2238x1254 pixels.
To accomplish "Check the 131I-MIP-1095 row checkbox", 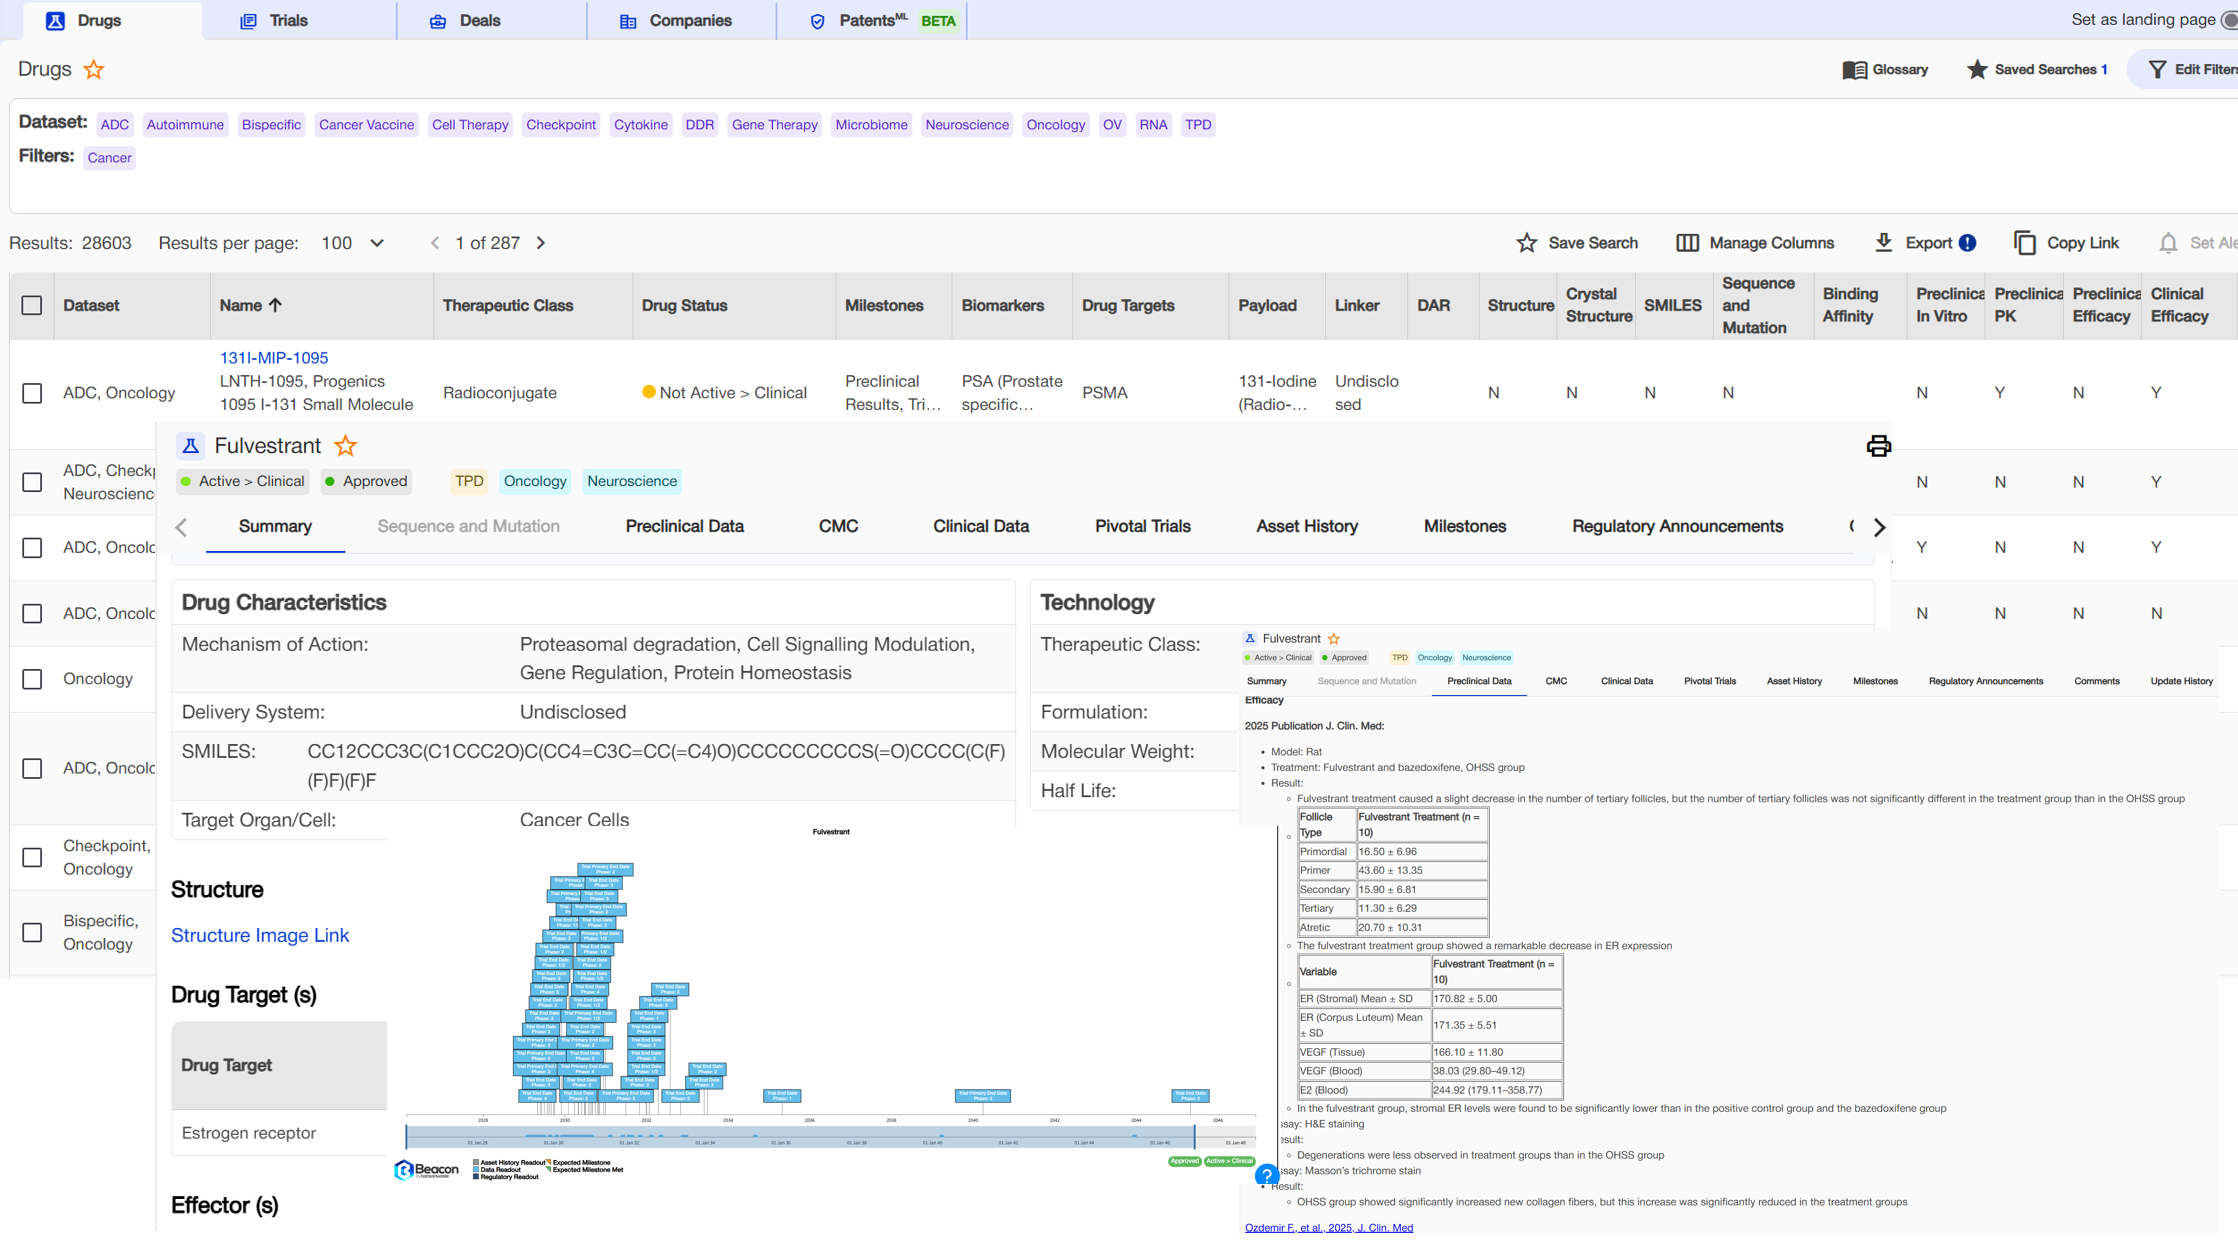I will coord(32,393).
